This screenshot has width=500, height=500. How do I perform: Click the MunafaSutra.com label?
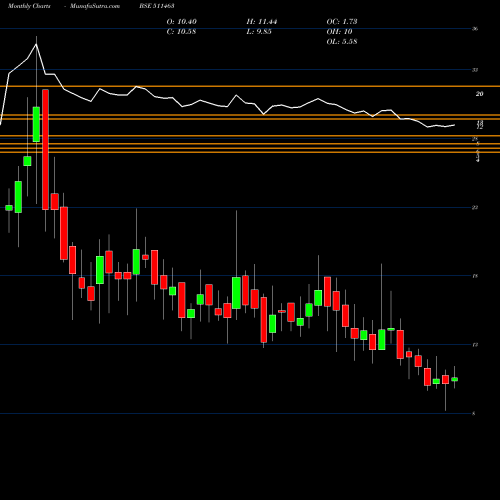[95, 6]
